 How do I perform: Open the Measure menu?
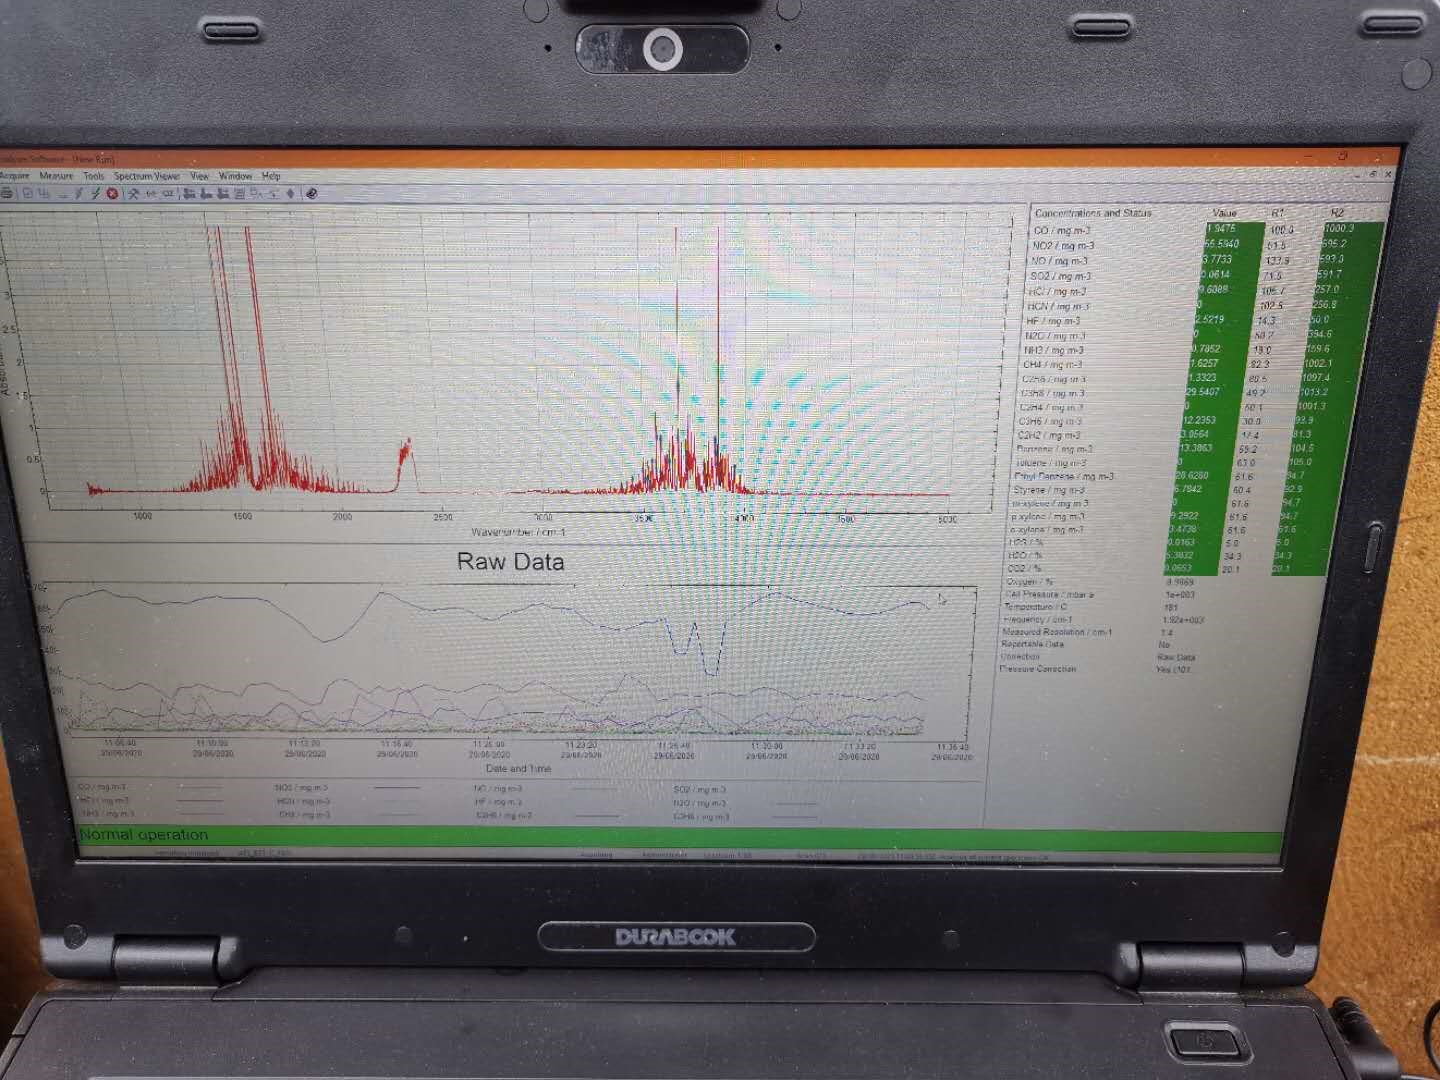[x=56, y=176]
